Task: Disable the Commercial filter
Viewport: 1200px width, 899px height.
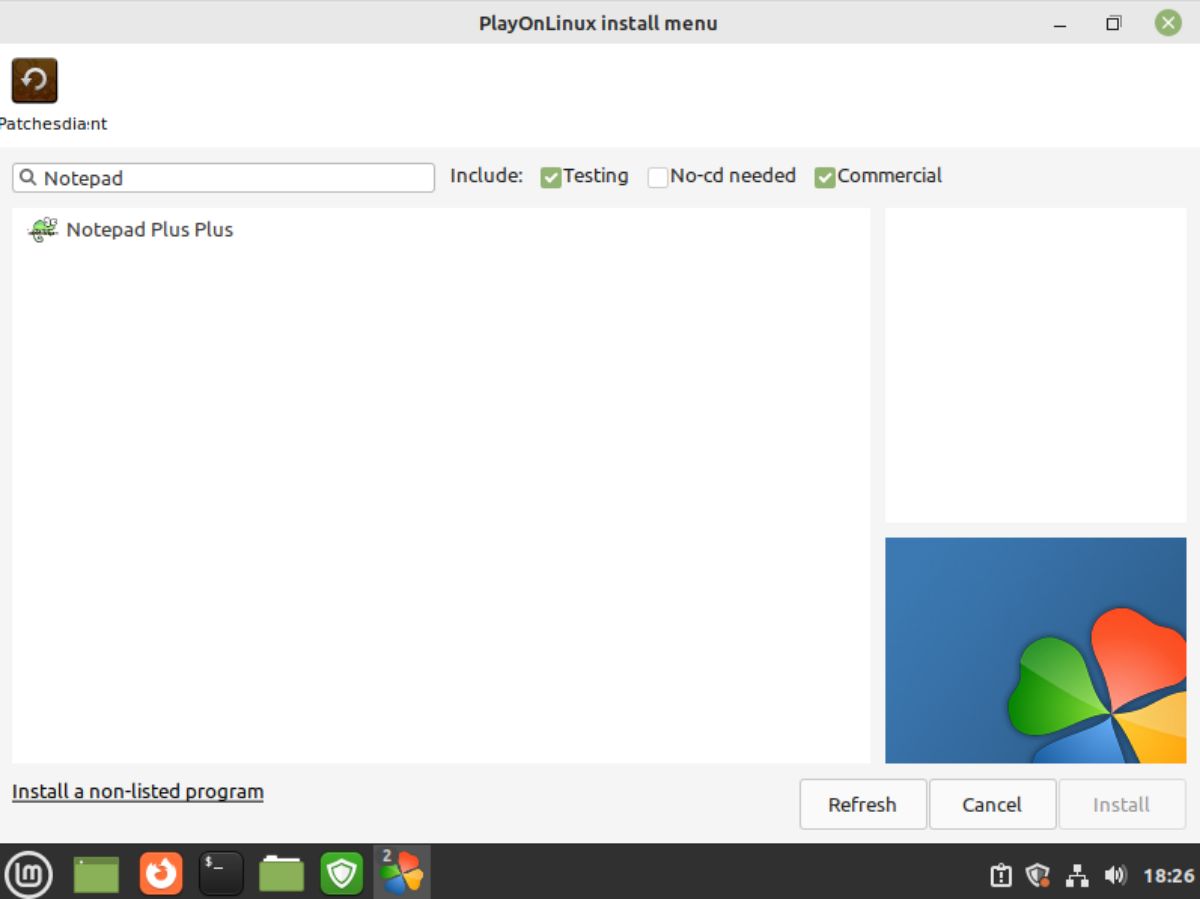Action: [824, 176]
